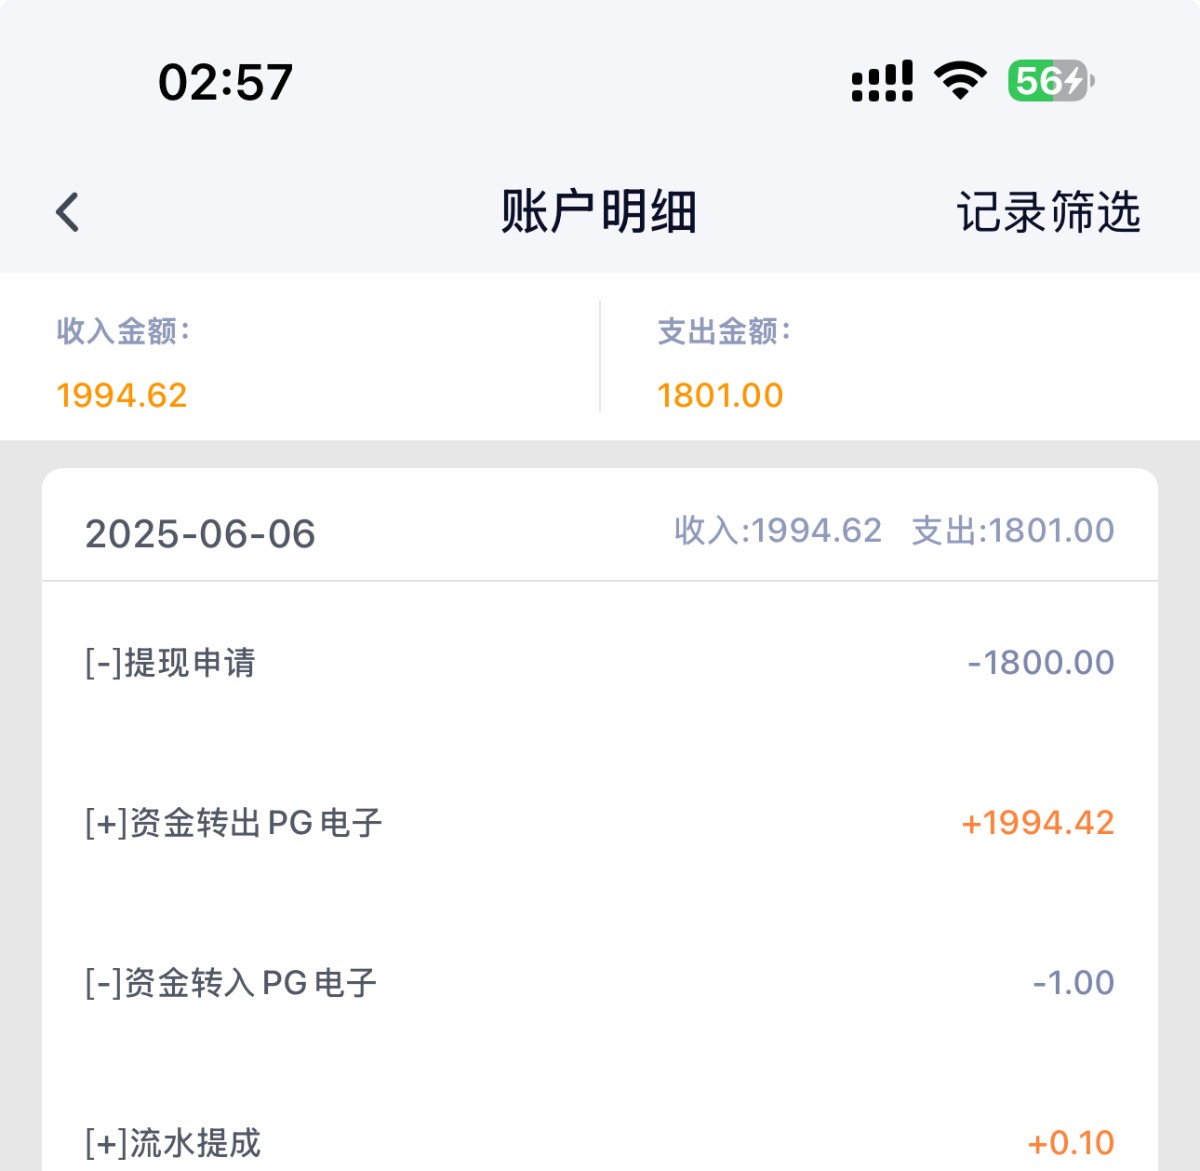Tap the 支出金额 label
This screenshot has width=1200, height=1171.
(724, 331)
